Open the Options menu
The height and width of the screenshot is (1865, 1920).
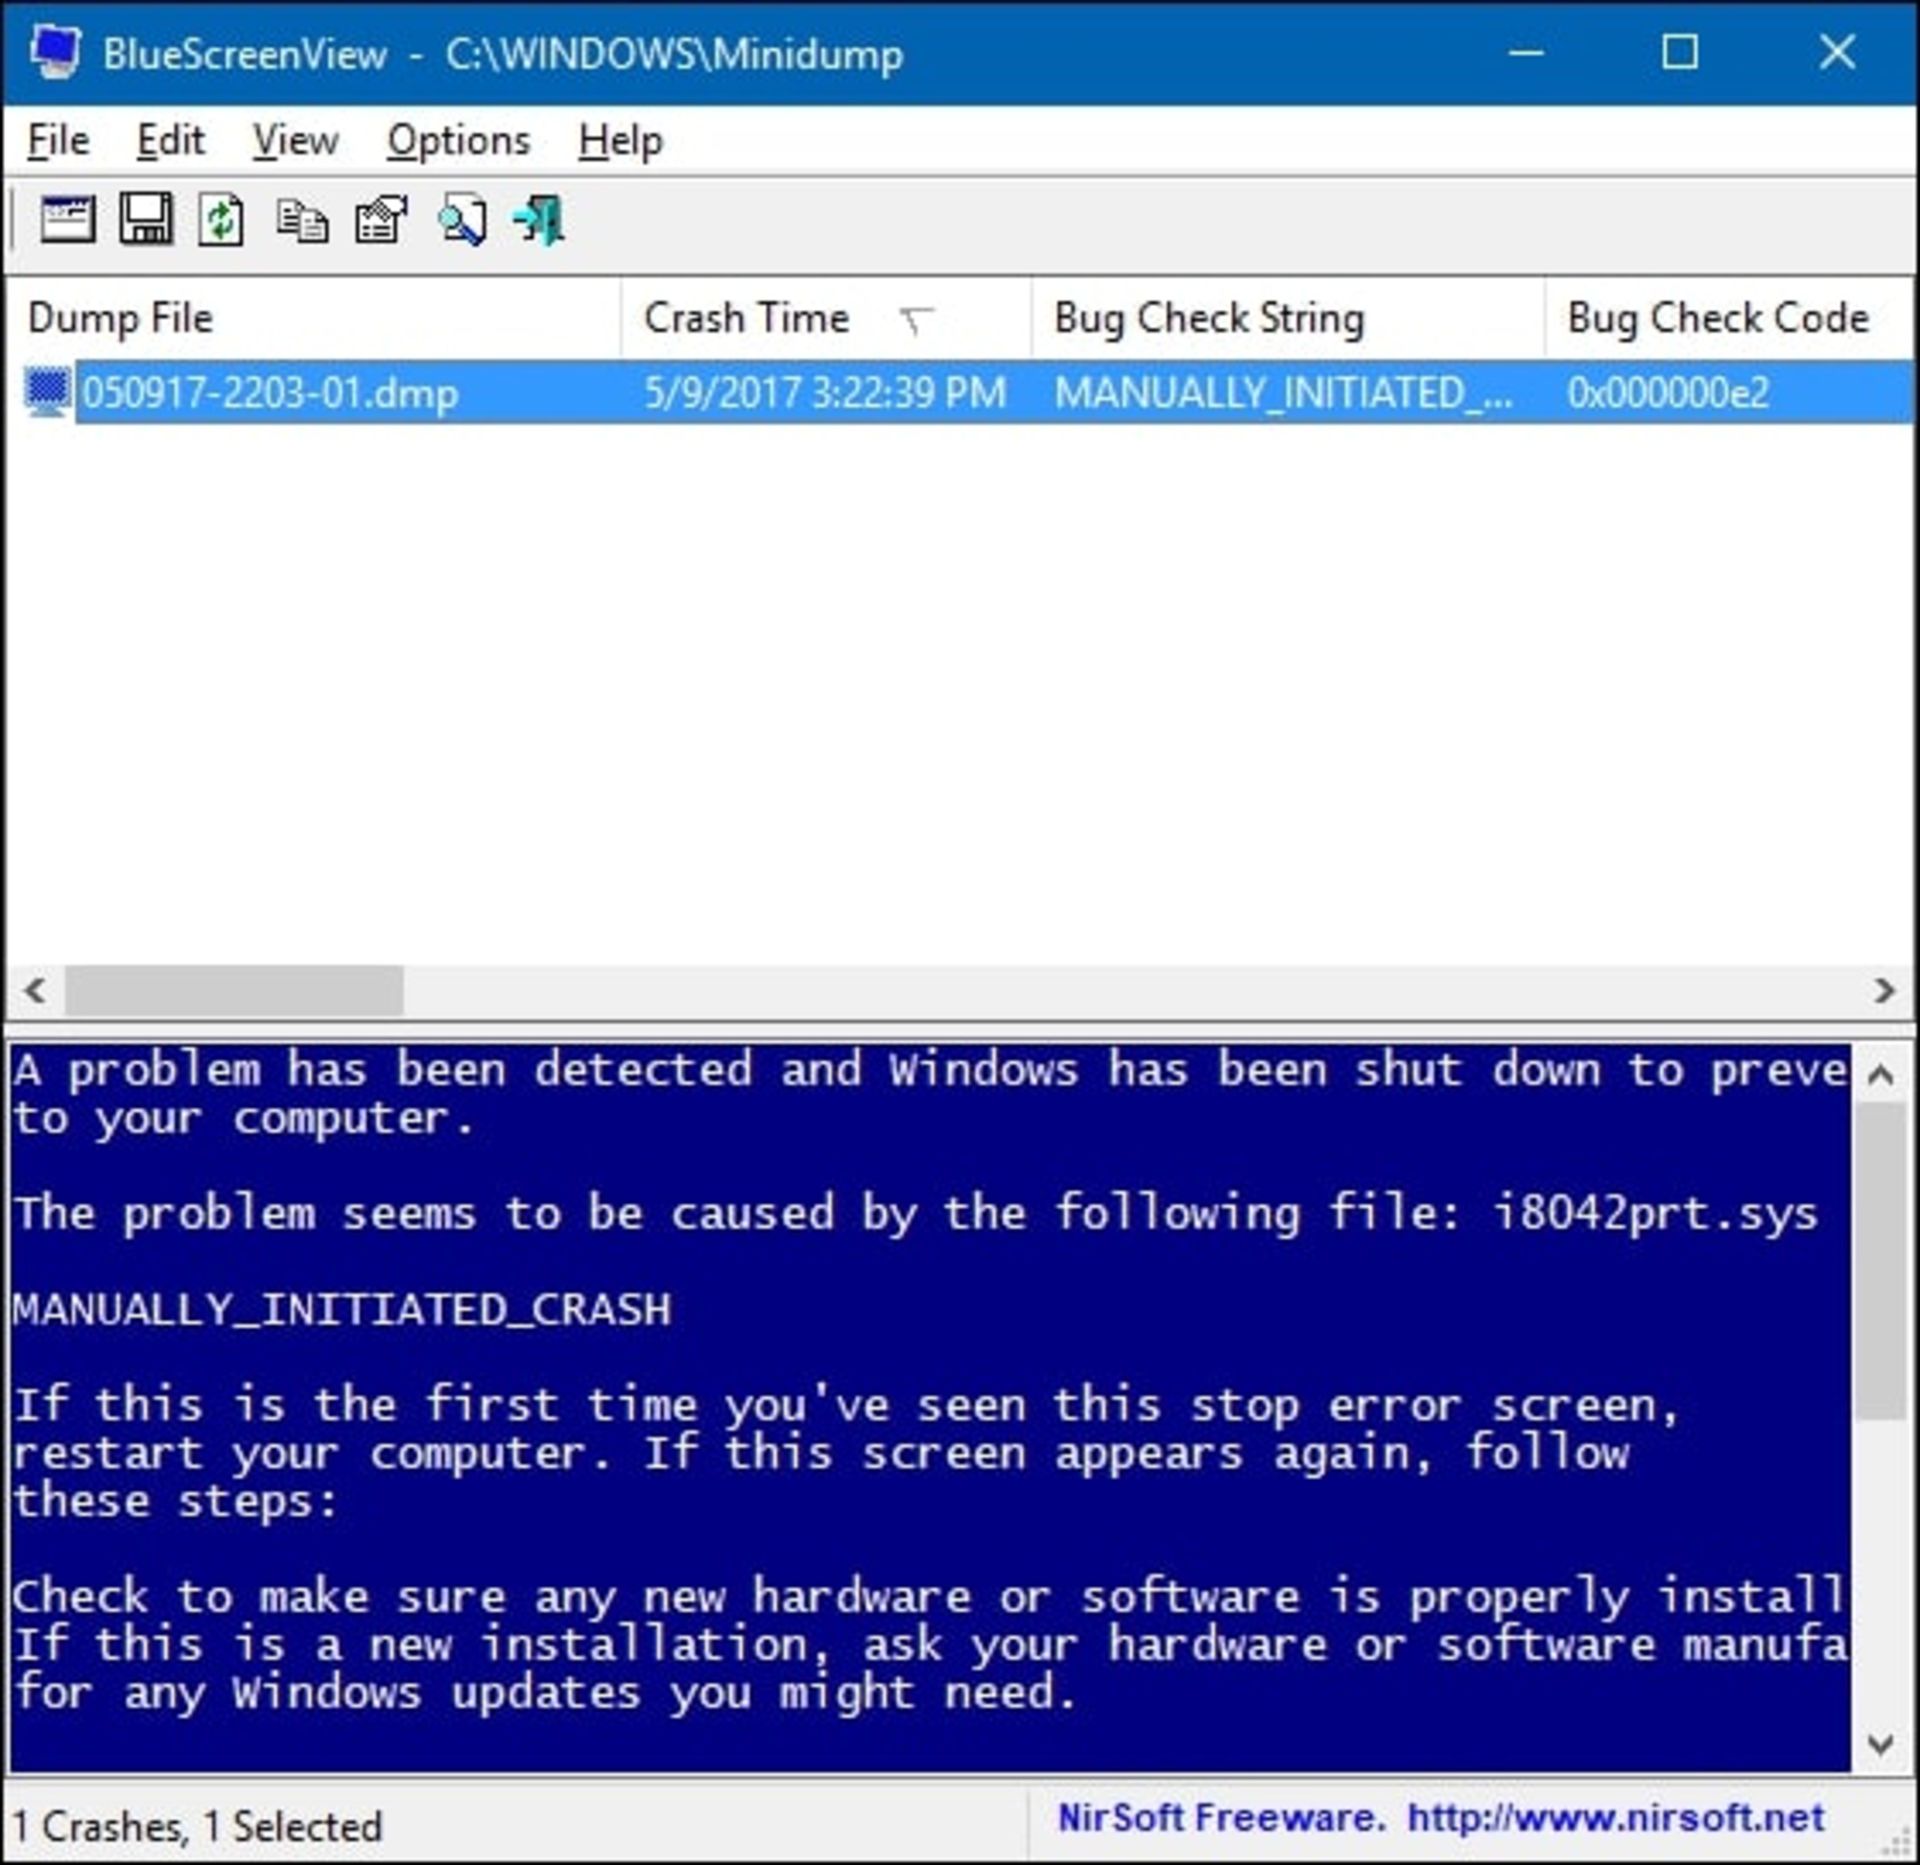[453, 141]
